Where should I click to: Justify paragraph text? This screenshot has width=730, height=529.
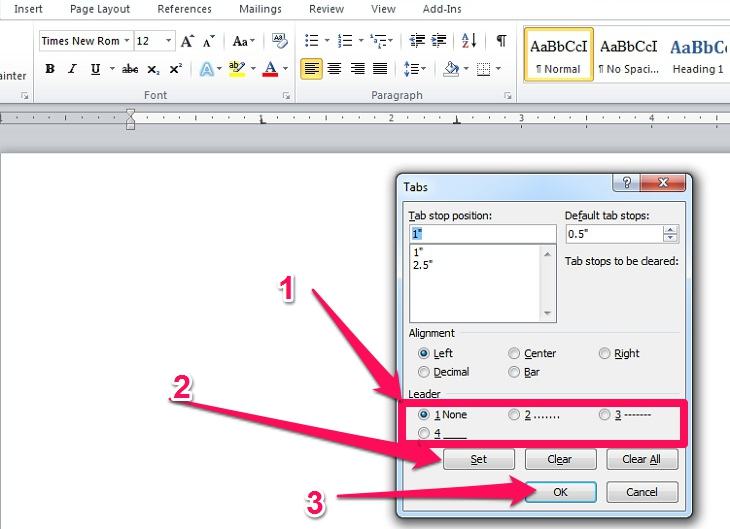[x=380, y=69]
